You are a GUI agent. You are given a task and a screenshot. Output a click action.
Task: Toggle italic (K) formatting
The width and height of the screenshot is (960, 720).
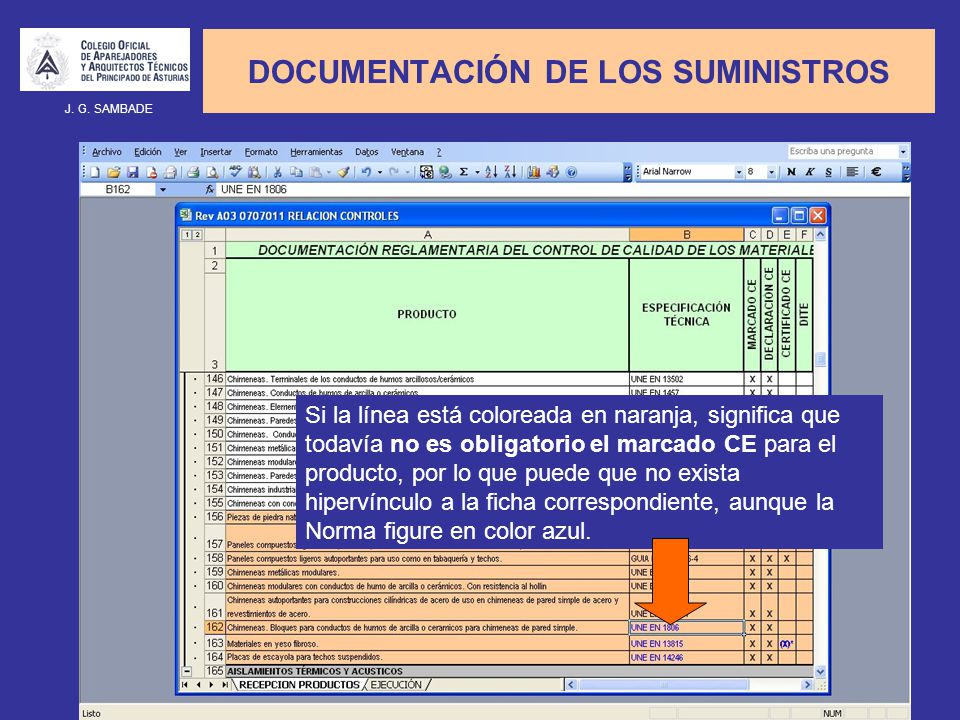click(x=810, y=172)
